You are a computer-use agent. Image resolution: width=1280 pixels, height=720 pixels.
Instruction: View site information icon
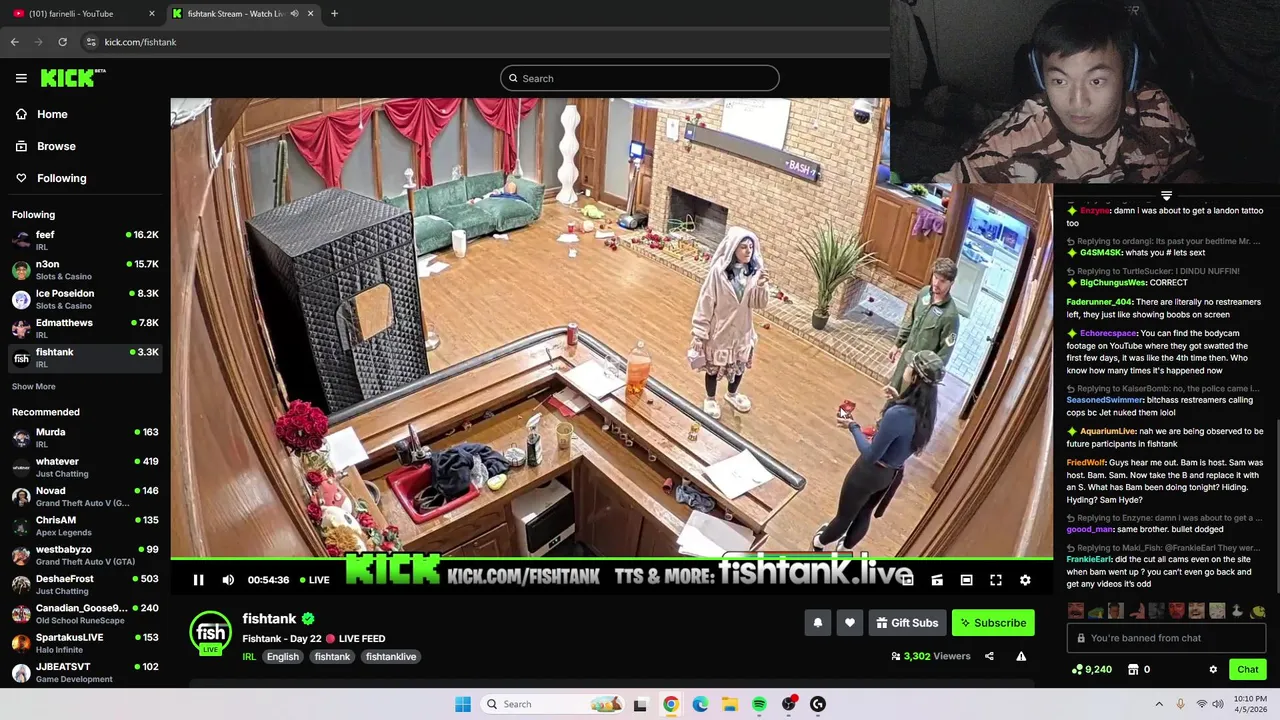click(x=91, y=42)
